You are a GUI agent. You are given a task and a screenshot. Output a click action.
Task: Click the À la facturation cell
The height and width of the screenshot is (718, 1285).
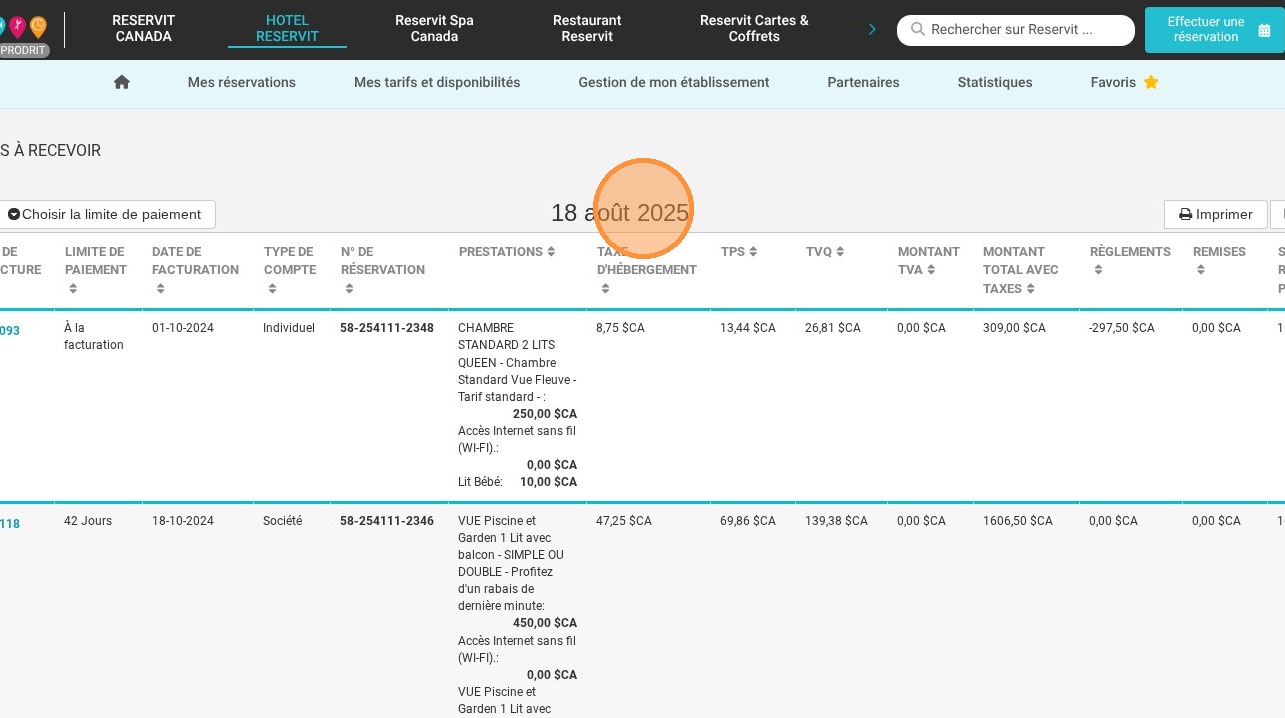(94, 336)
